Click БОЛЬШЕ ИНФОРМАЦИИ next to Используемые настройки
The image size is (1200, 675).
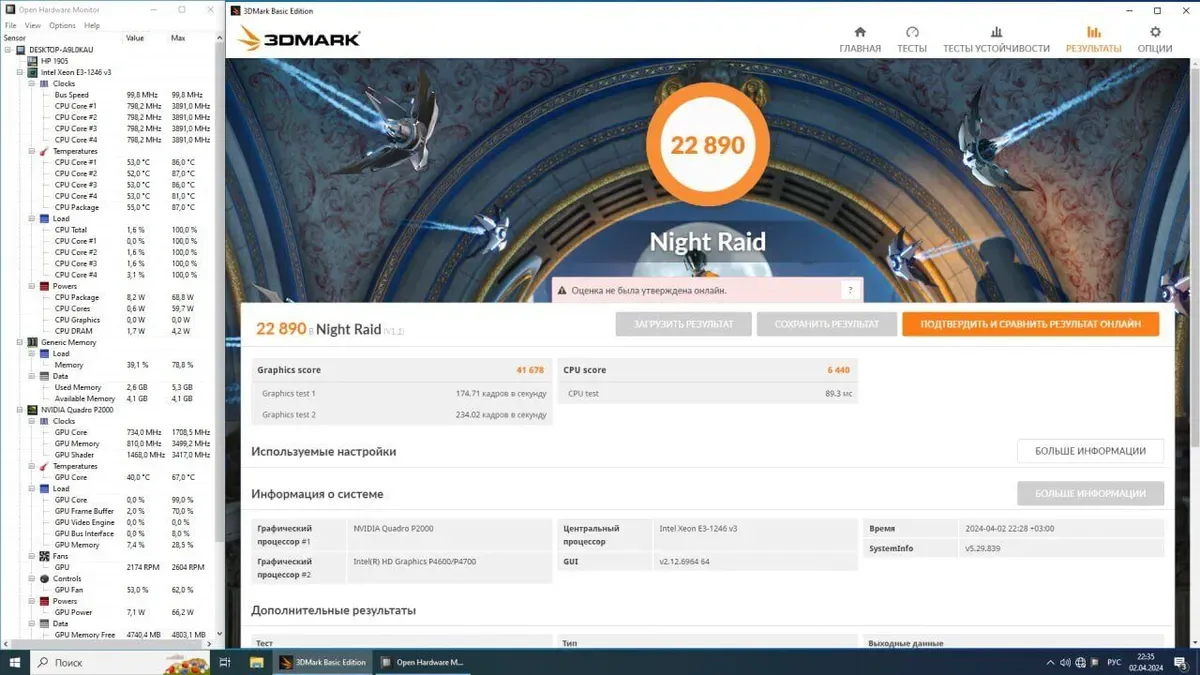pos(1090,451)
